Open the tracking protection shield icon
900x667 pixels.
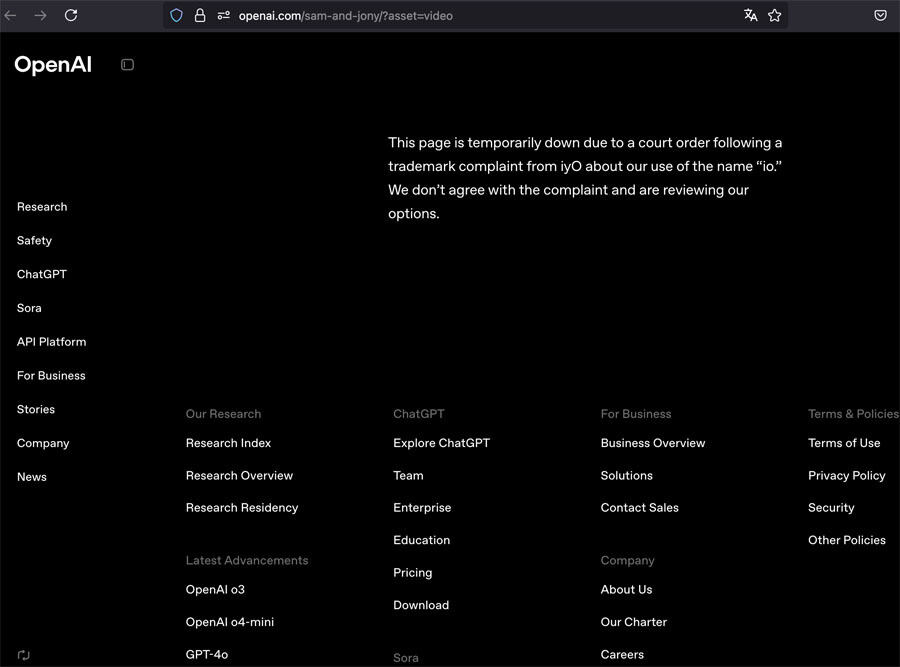click(176, 15)
